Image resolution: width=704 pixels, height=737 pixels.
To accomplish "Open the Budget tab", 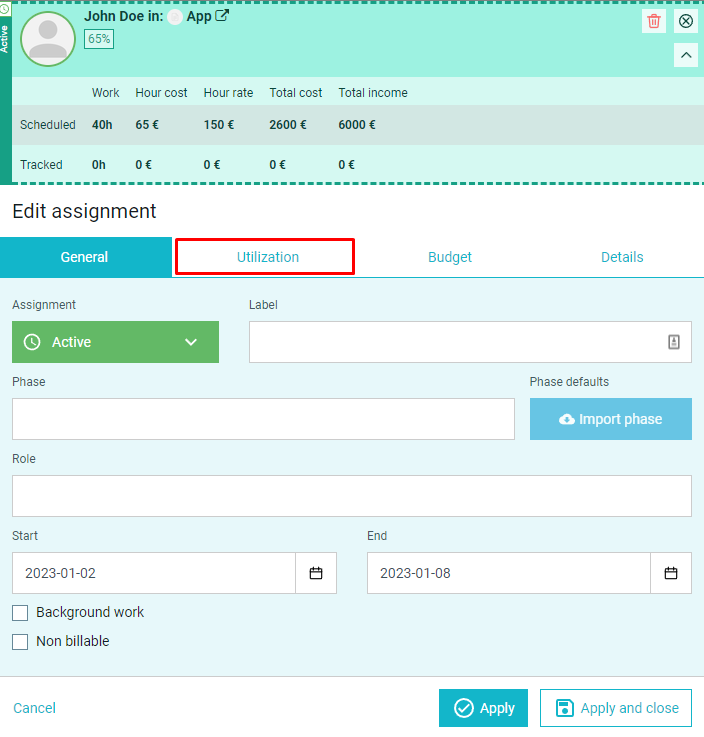I will point(450,257).
